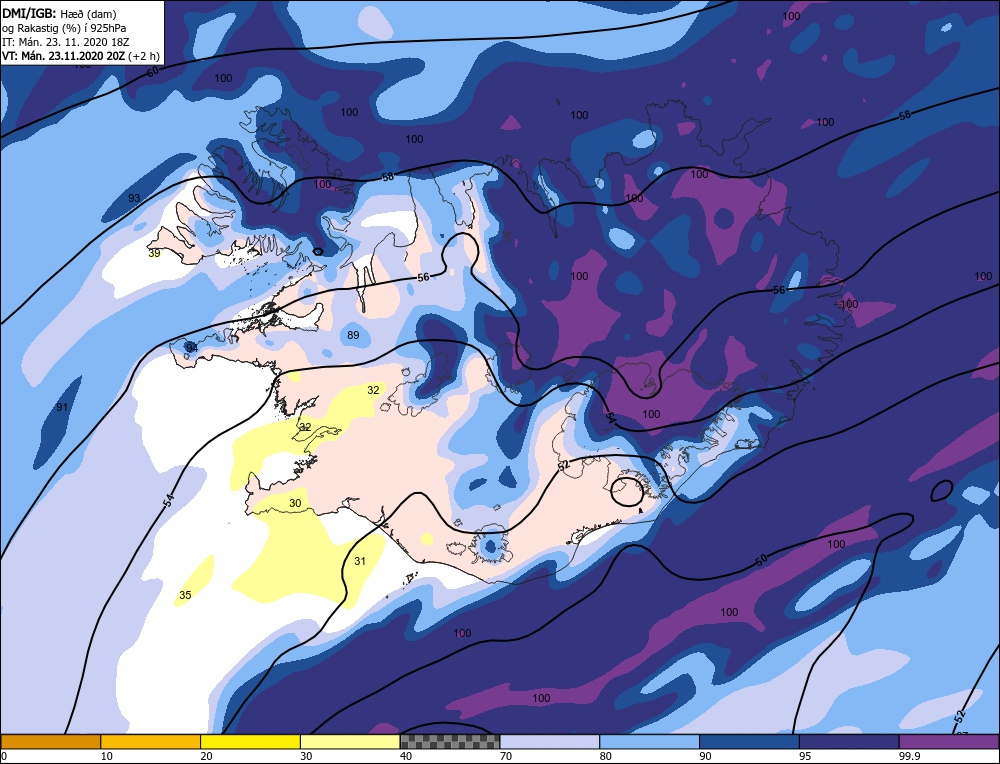This screenshot has width=1000, height=764.
Task: Click the medium blue 90–95 legend swatch
Action: tap(749, 741)
